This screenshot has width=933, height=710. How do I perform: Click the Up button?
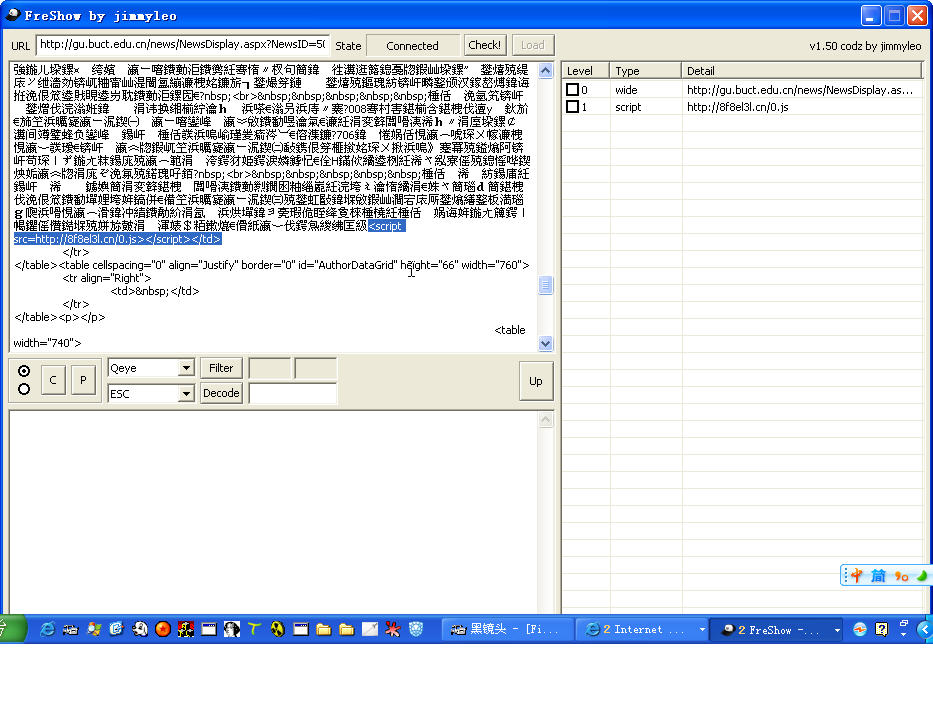pos(536,381)
